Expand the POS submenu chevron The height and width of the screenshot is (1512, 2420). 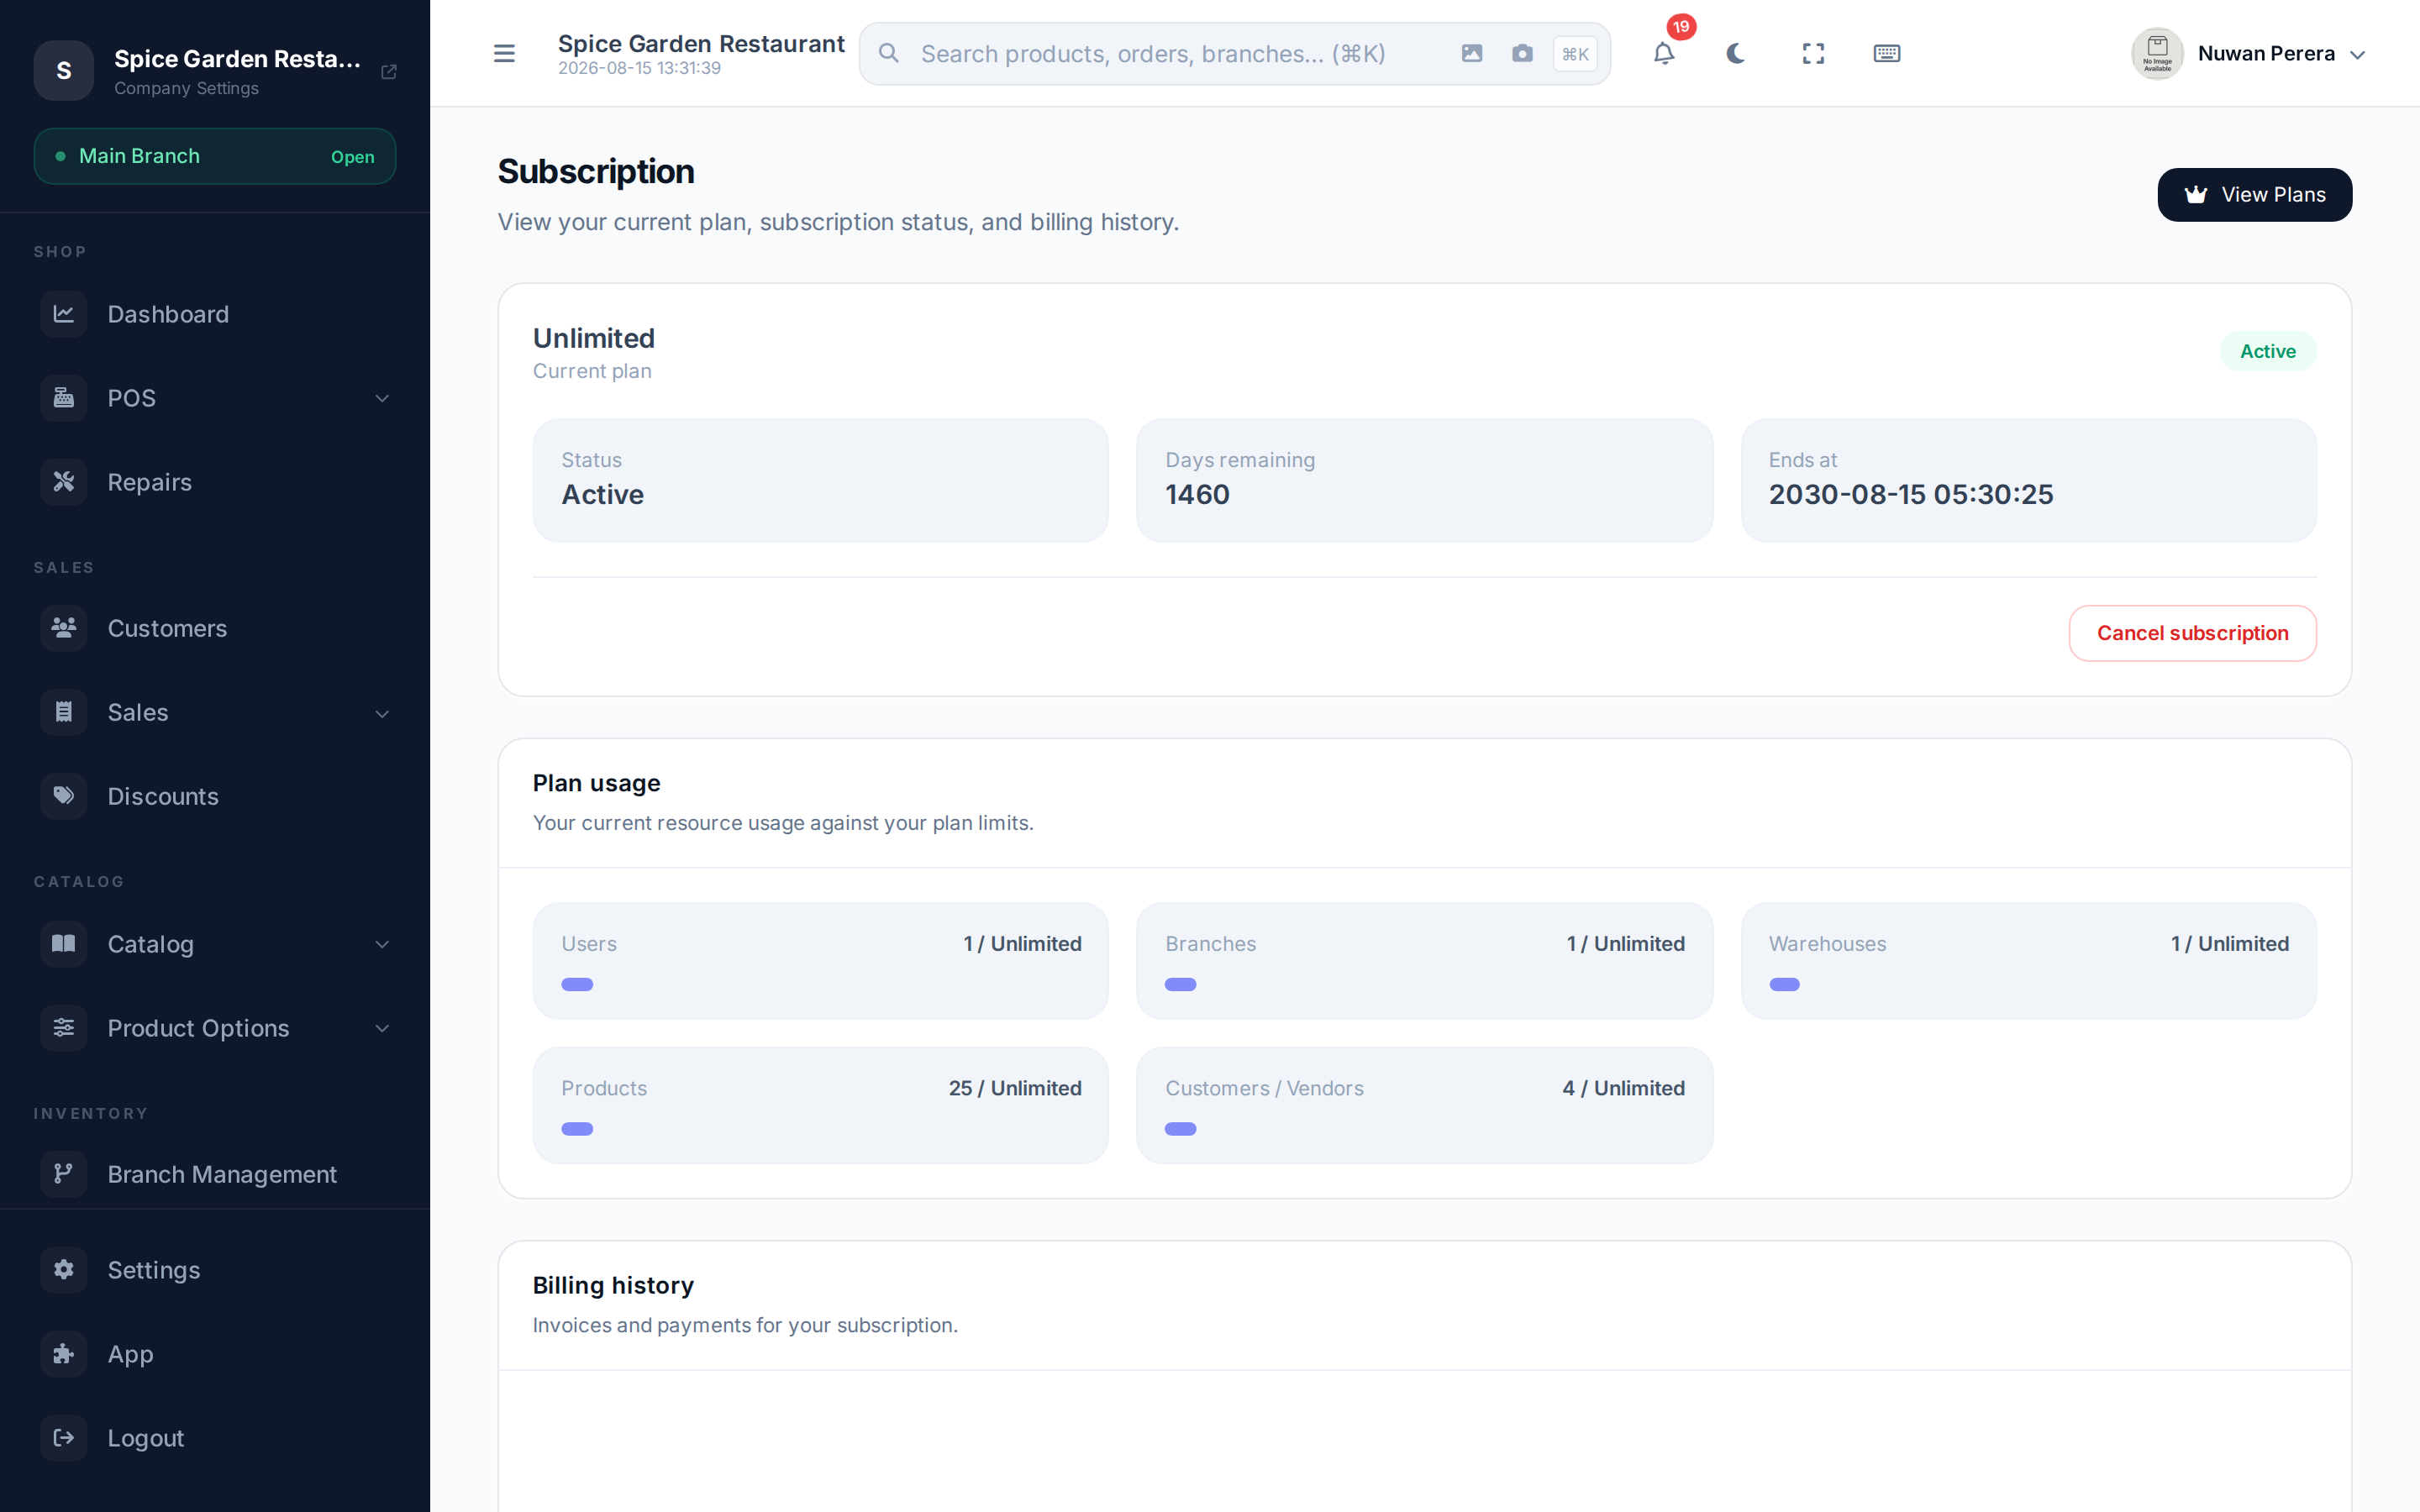[382, 399]
